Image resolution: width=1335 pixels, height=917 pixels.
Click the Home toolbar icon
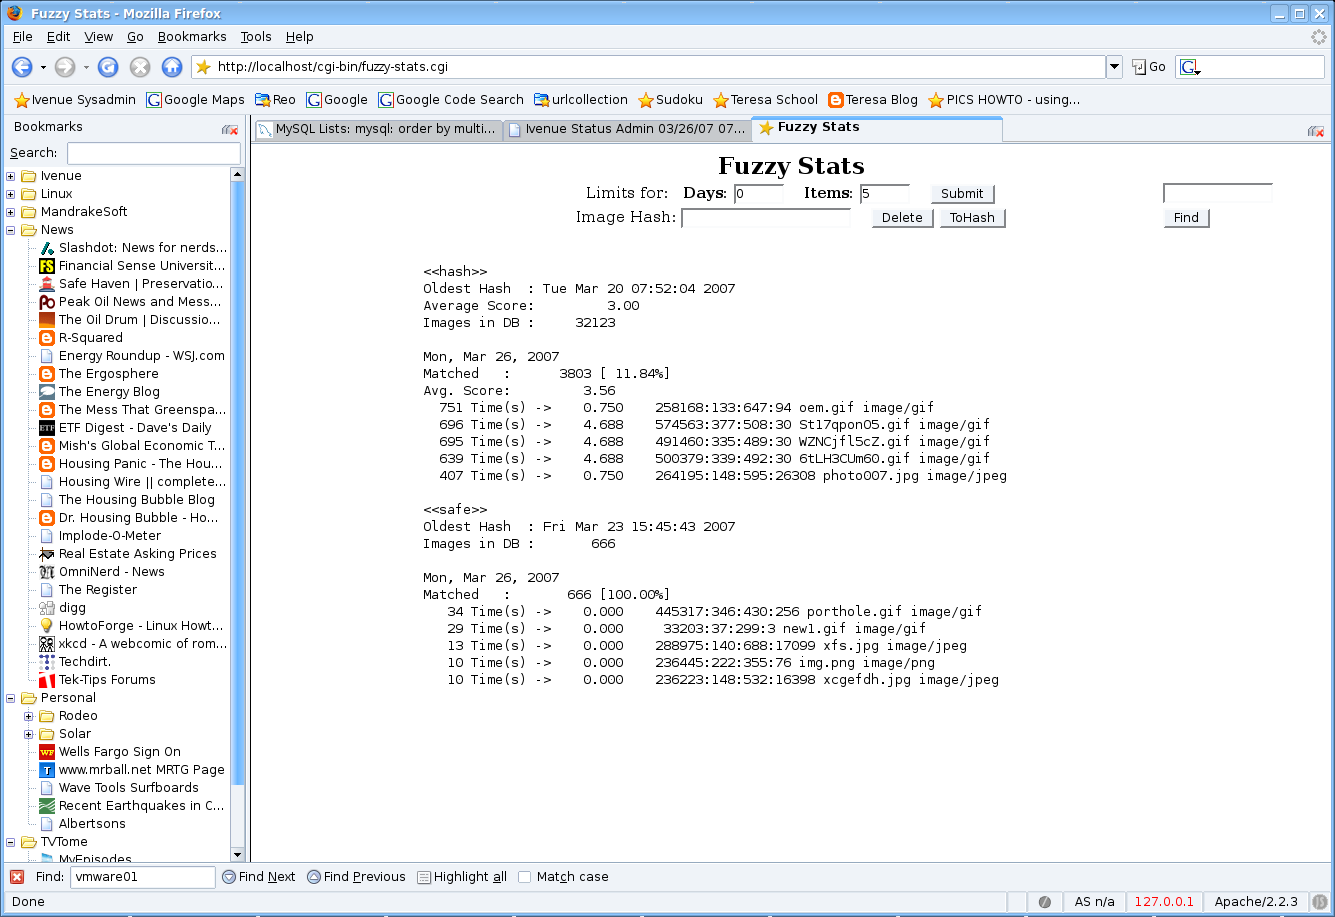point(172,67)
